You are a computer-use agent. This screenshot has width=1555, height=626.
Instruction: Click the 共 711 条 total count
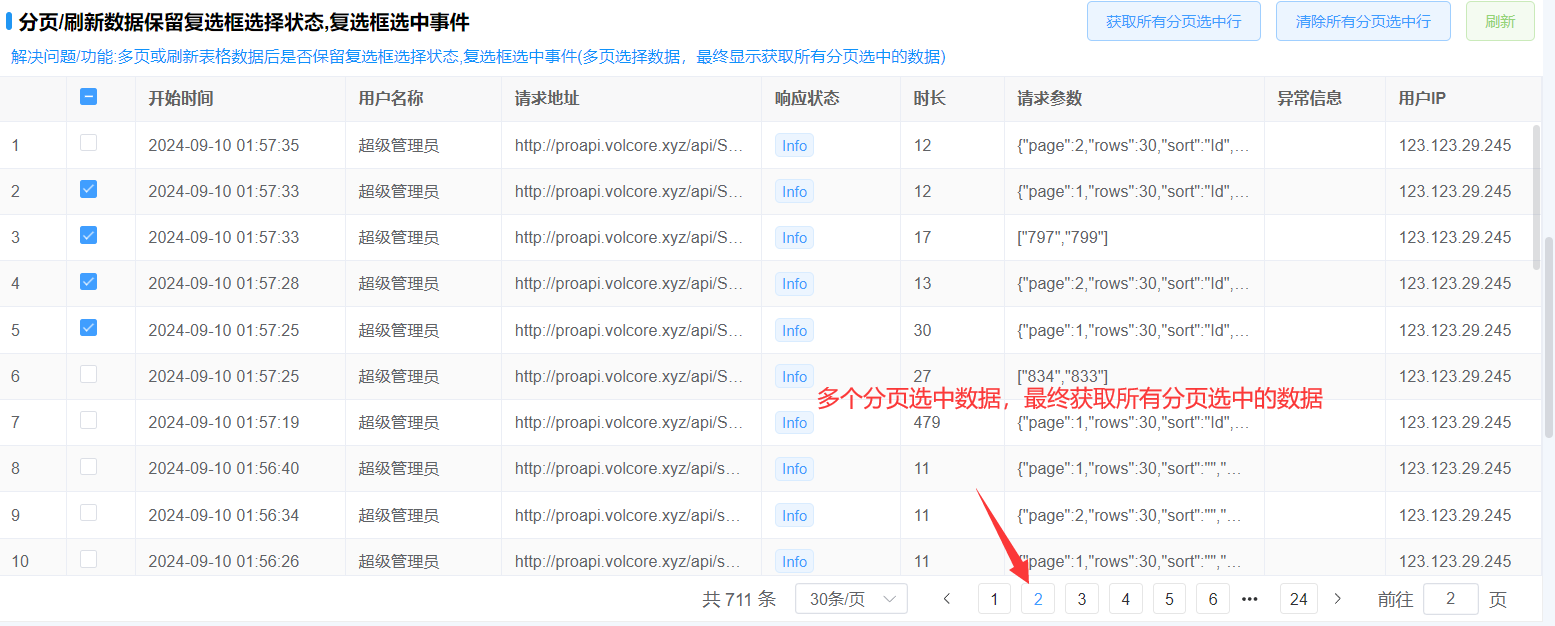(739, 599)
